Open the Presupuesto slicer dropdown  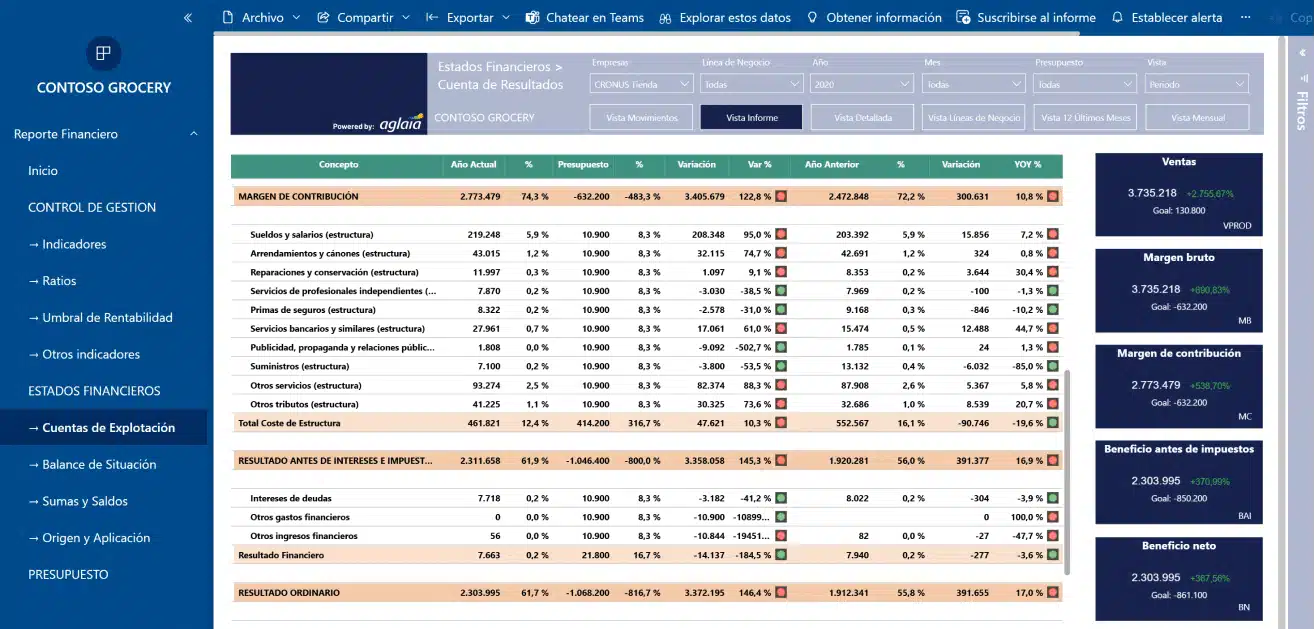1086,85
